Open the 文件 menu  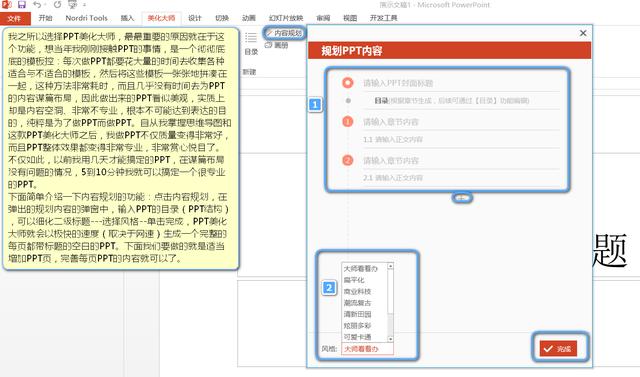point(15,18)
